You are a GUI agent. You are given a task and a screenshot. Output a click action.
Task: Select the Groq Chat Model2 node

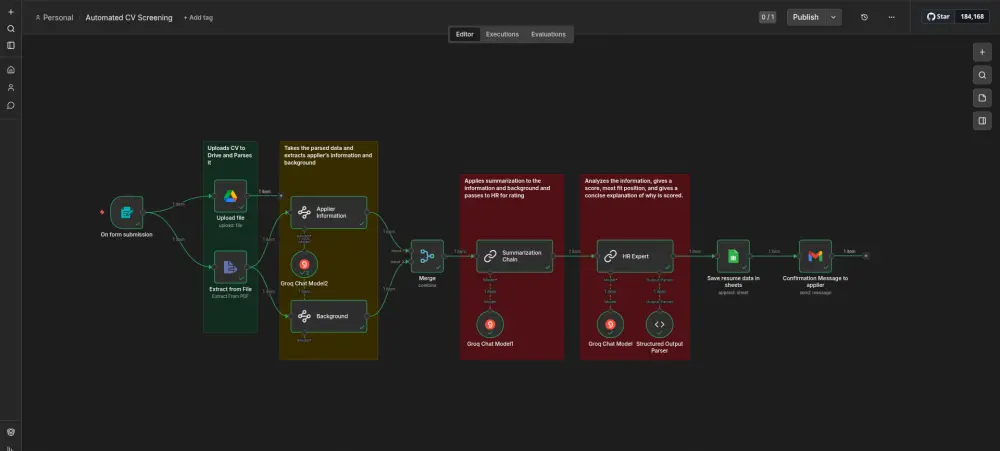[x=304, y=264]
